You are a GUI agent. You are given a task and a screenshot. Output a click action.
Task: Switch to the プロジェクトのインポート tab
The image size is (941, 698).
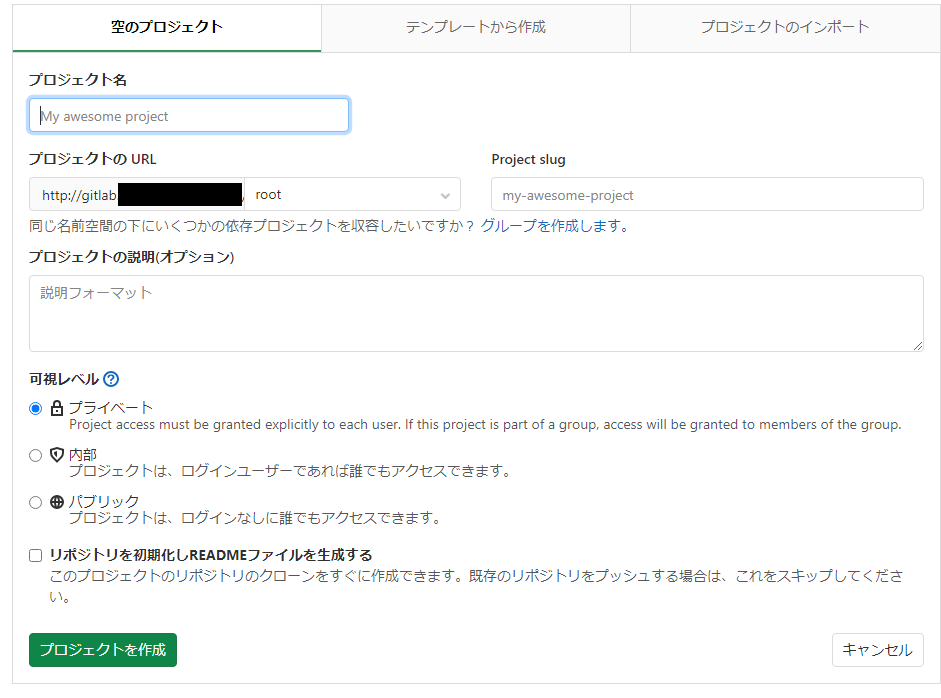[x=784, y=28]
